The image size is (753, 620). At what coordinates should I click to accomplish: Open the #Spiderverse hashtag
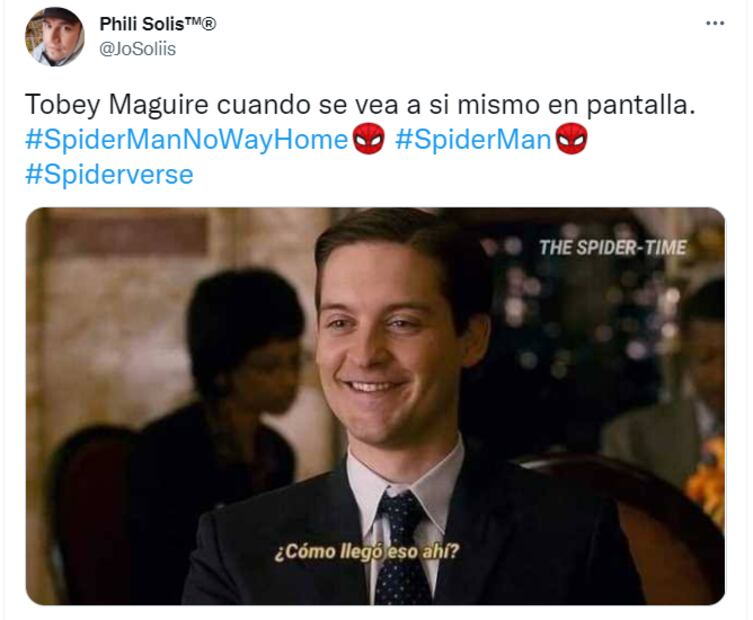pos(109,174)
